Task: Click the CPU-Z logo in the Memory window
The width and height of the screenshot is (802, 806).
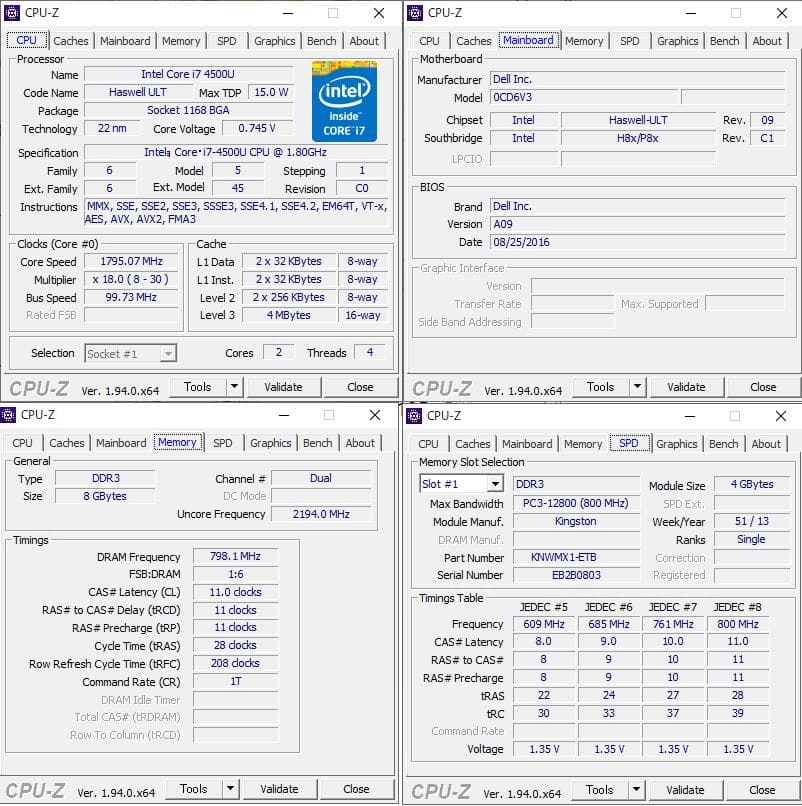Action: tap(36, 790)
